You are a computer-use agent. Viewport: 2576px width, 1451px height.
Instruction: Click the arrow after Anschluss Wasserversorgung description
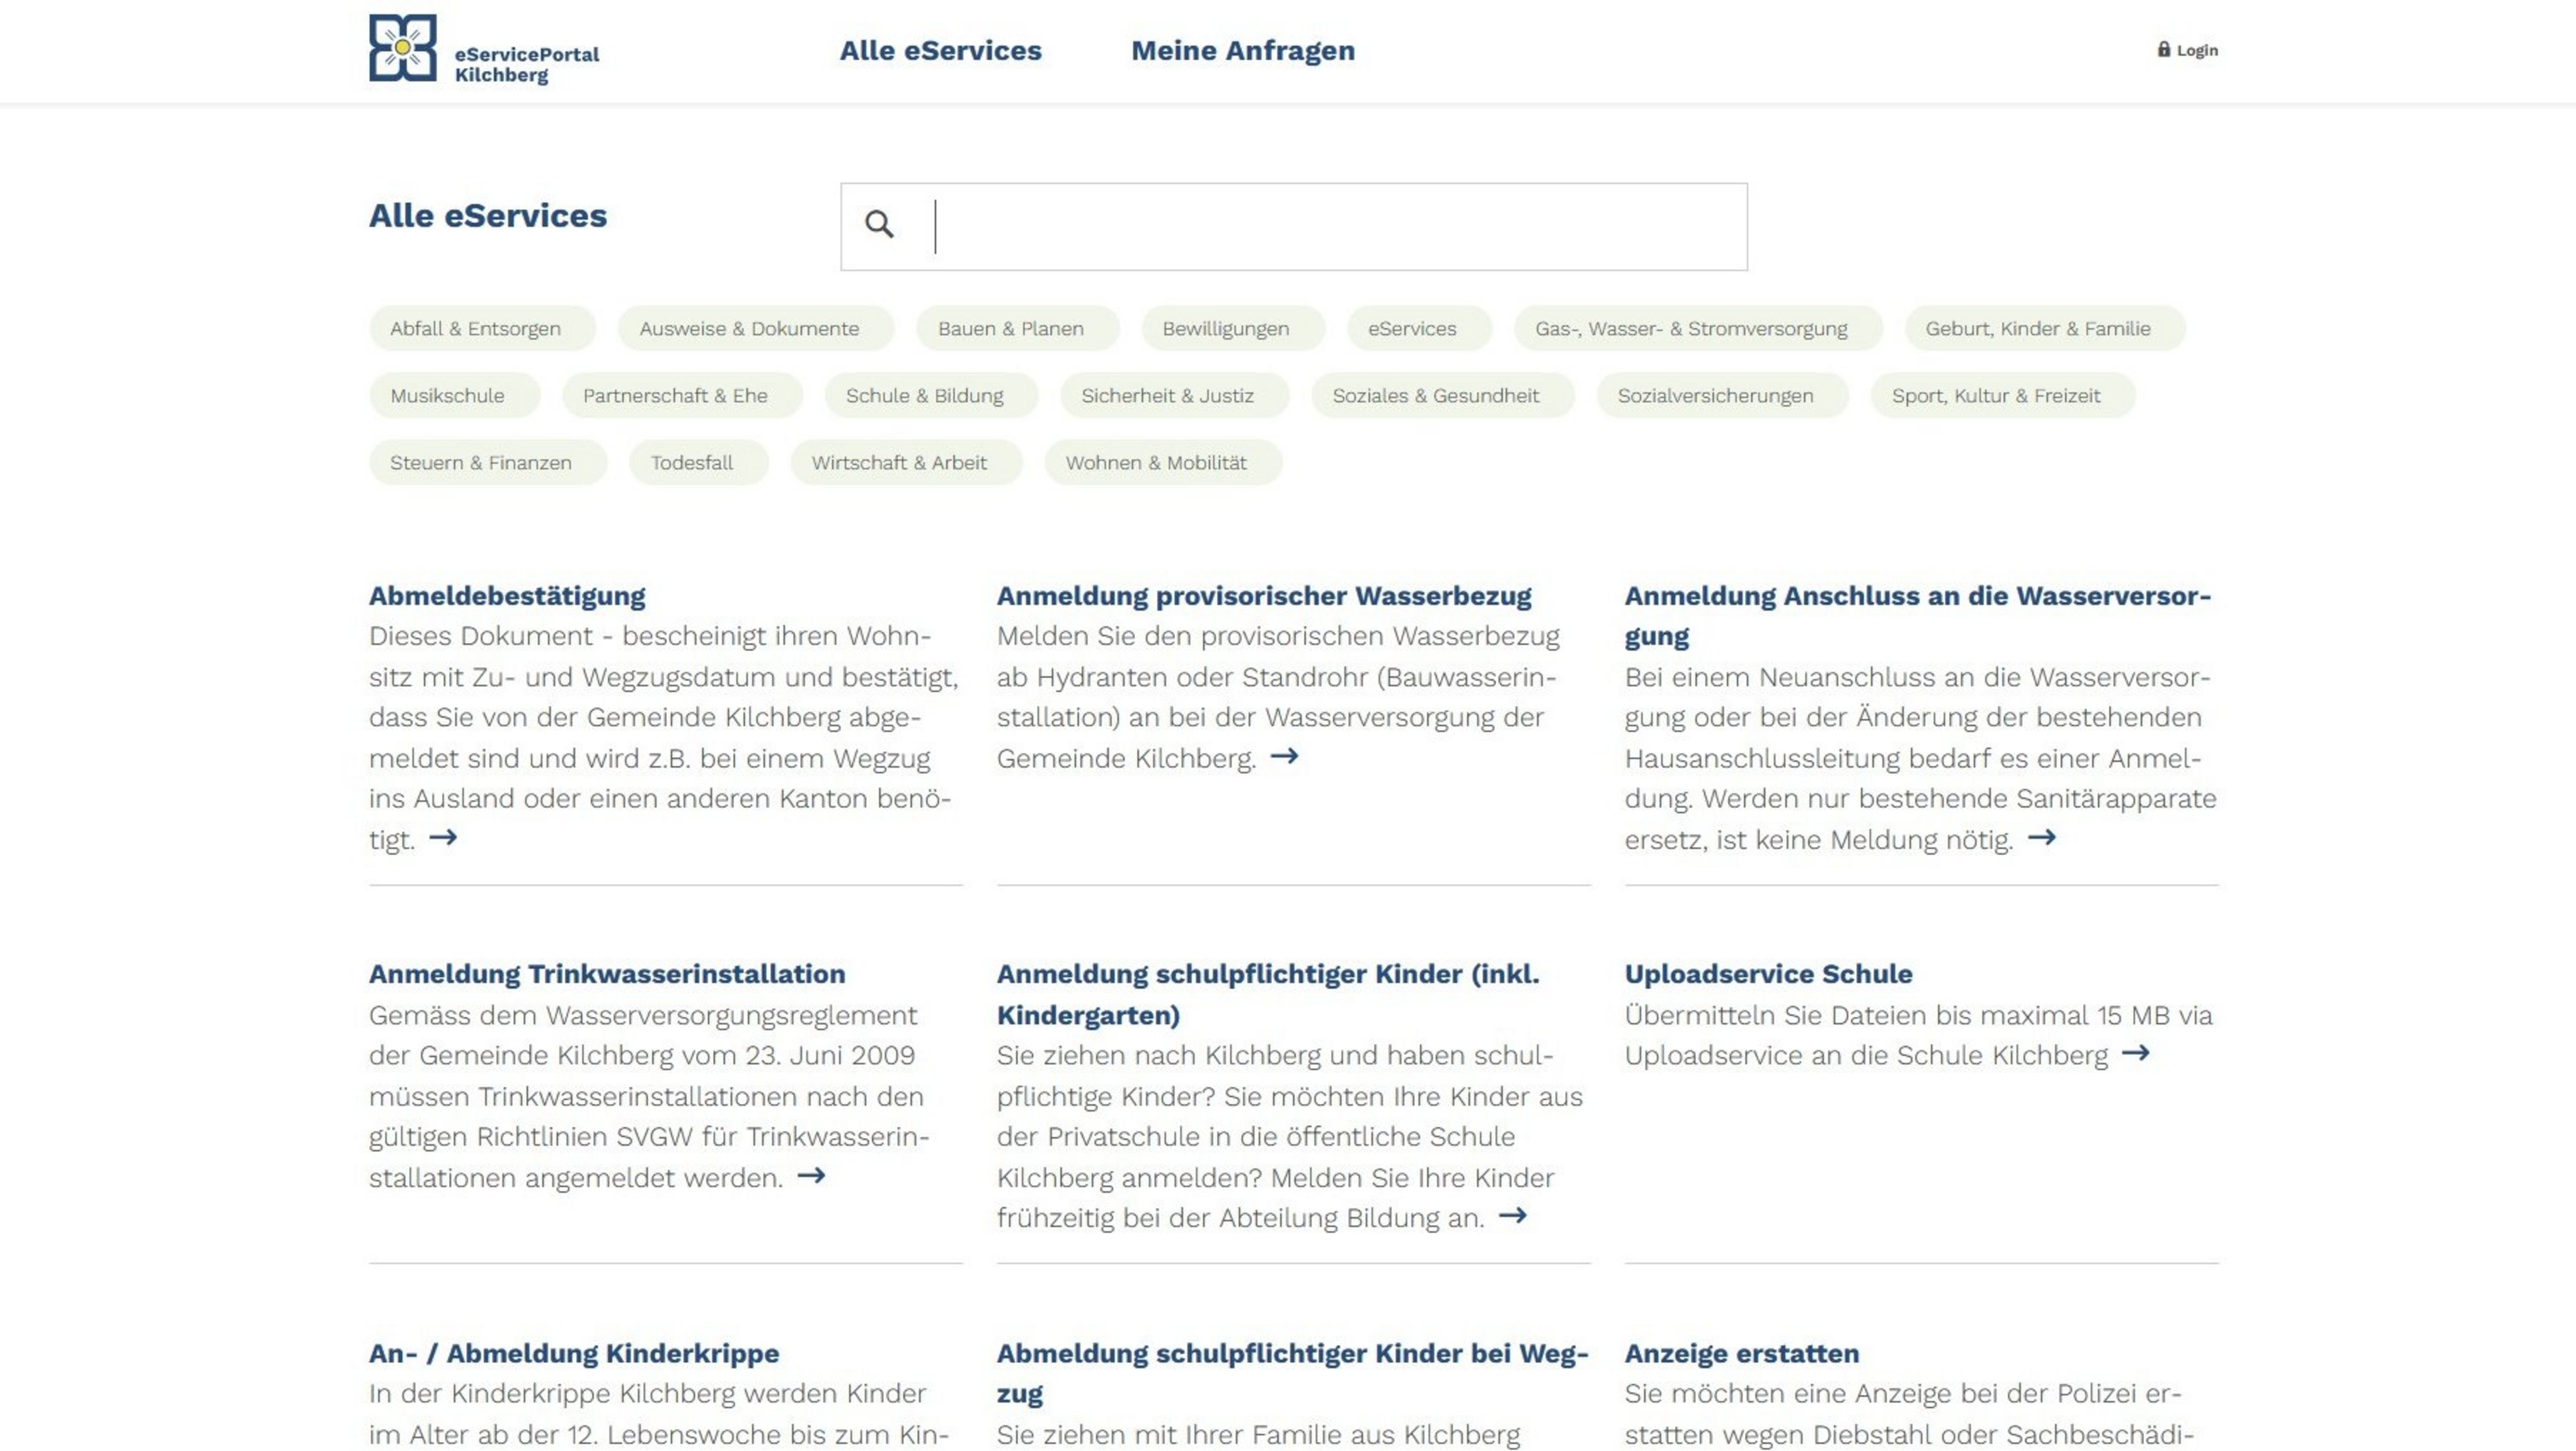pyautogui.click(x=2042, y=838)
